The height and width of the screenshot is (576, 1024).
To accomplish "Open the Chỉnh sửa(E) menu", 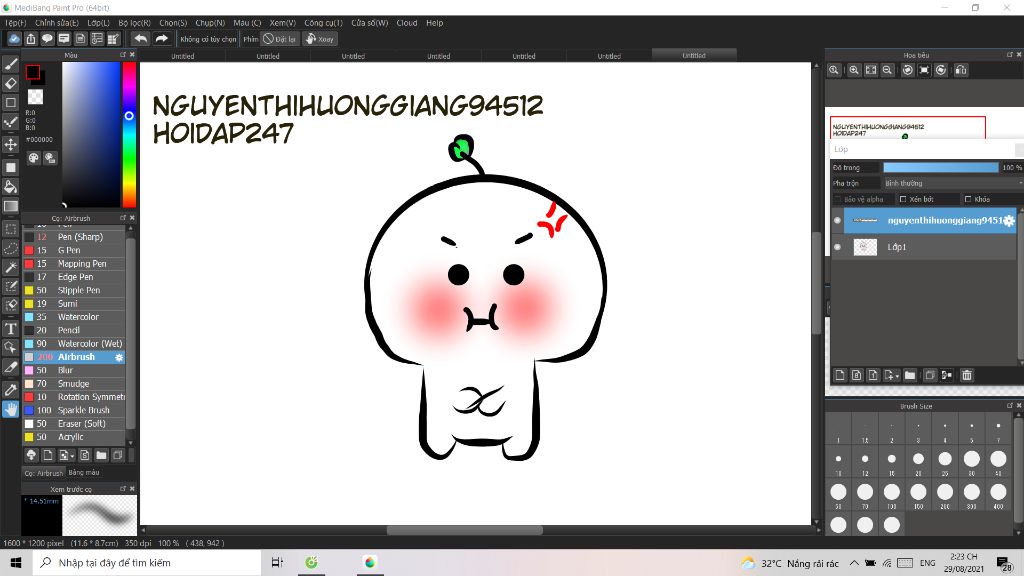I will coord(57,23).
